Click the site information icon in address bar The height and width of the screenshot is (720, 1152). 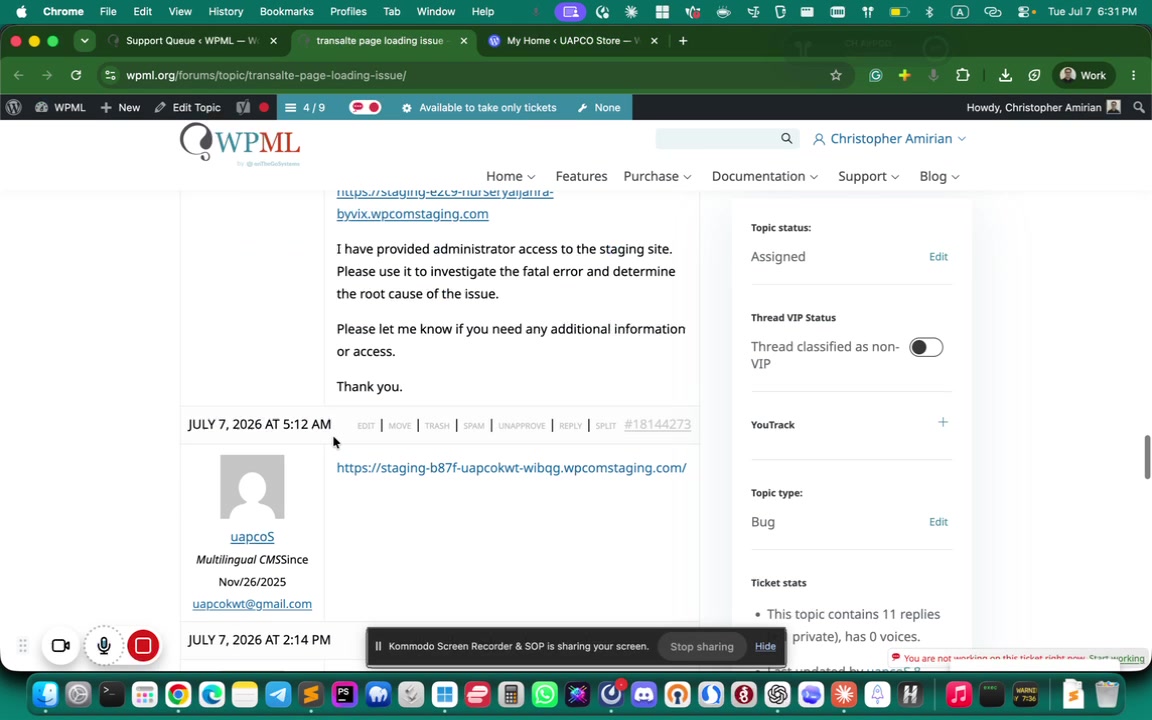tap(110, 75)
